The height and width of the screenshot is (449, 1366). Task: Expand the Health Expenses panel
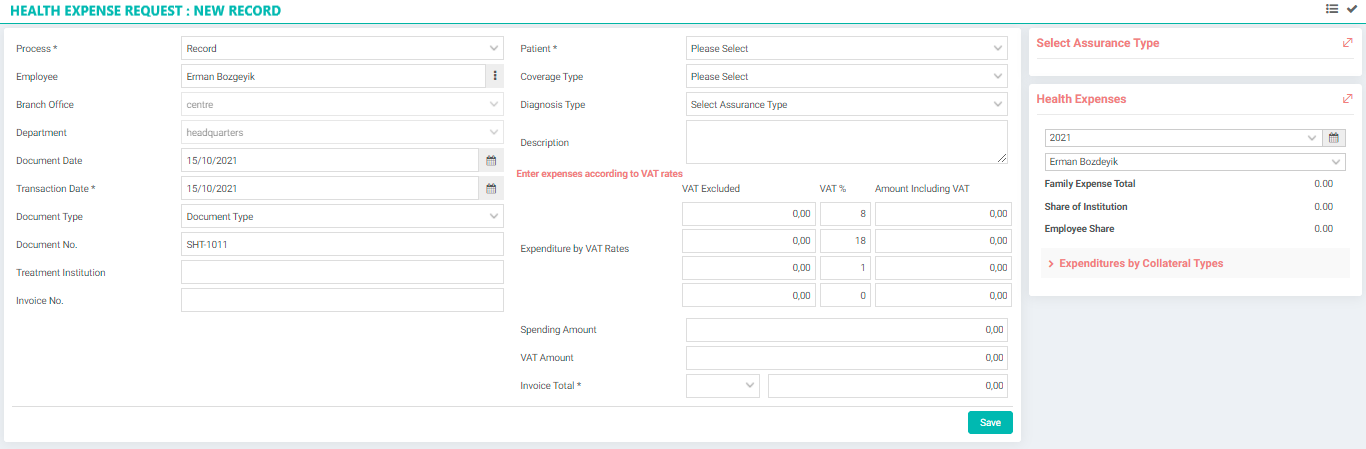[1347, 99]
